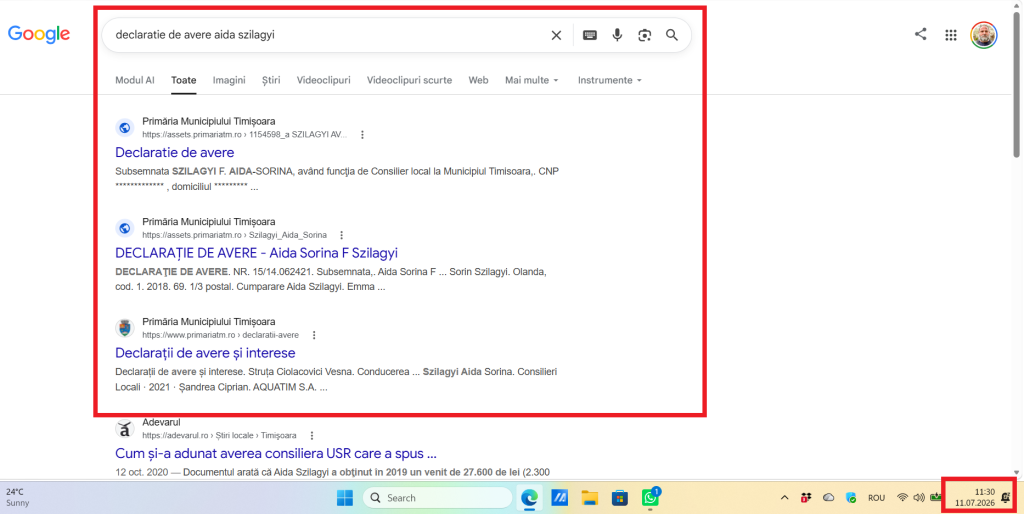1024x514 pixels.
Task: Submit the query with the magnifier icon
Action: pyautogui.click(x=672, y=35)
